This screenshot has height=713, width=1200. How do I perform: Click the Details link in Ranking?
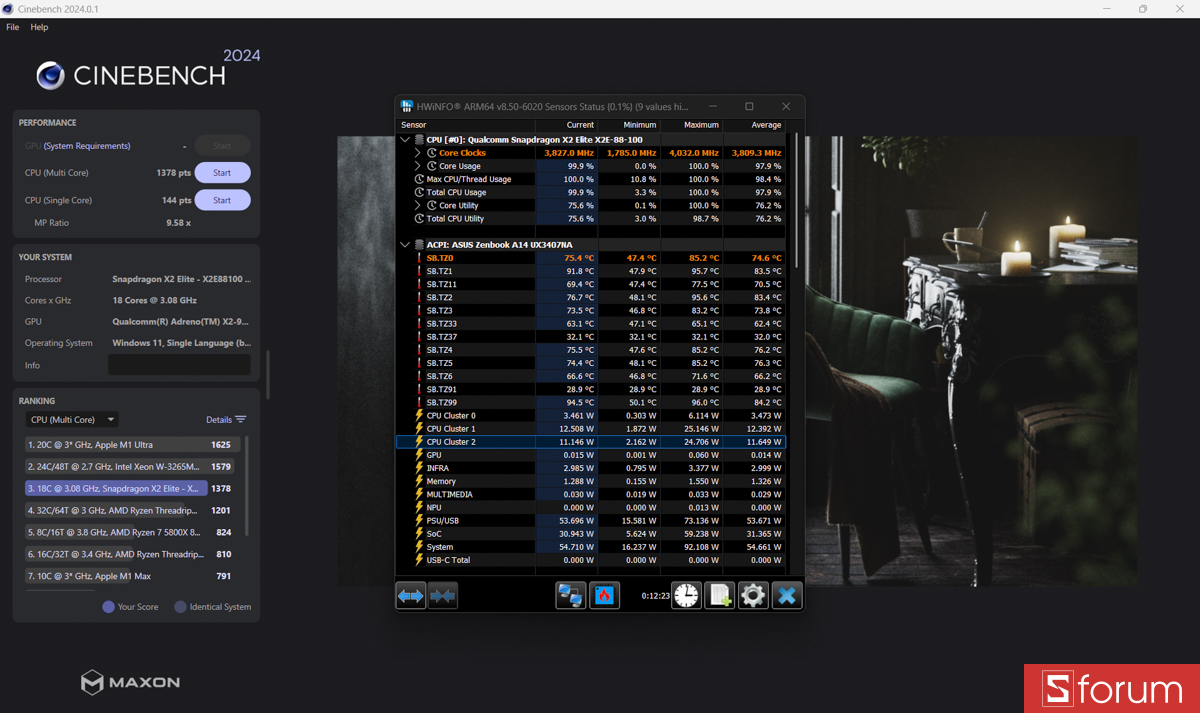point(219,420)
